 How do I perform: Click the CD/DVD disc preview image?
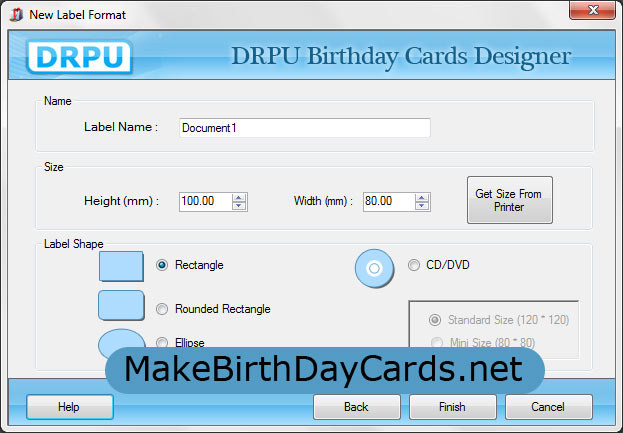(x=374, y=269)
